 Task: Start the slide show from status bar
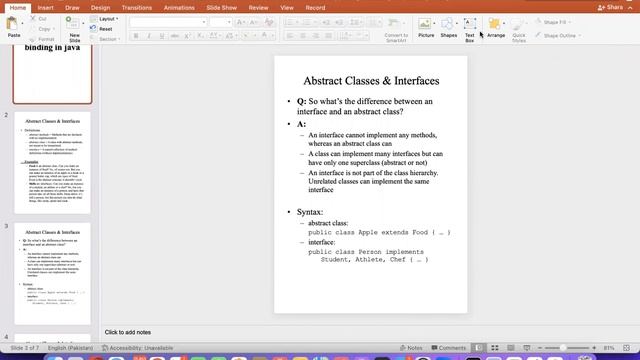click(x=527, y=348)
